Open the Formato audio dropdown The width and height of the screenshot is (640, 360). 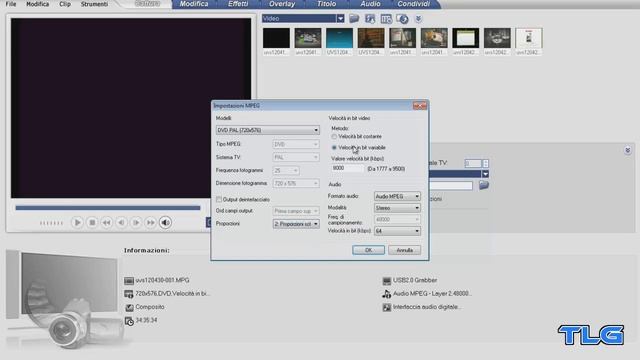point(397,196)
